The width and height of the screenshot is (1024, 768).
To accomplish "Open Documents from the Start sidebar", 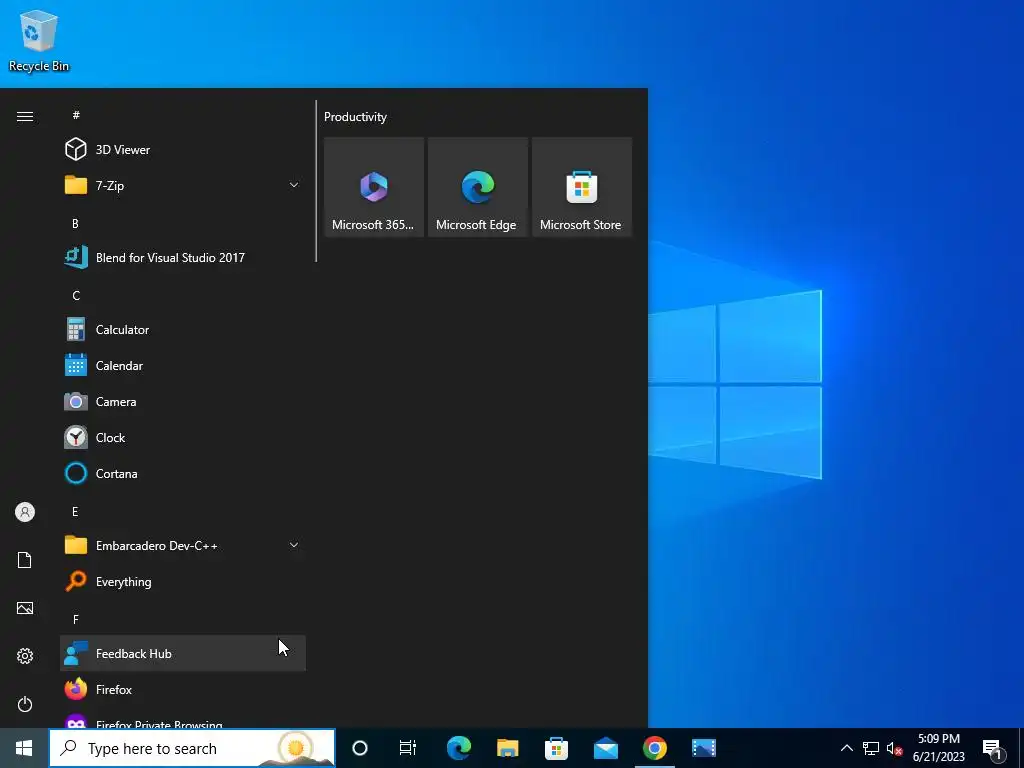I will point(25,560).
